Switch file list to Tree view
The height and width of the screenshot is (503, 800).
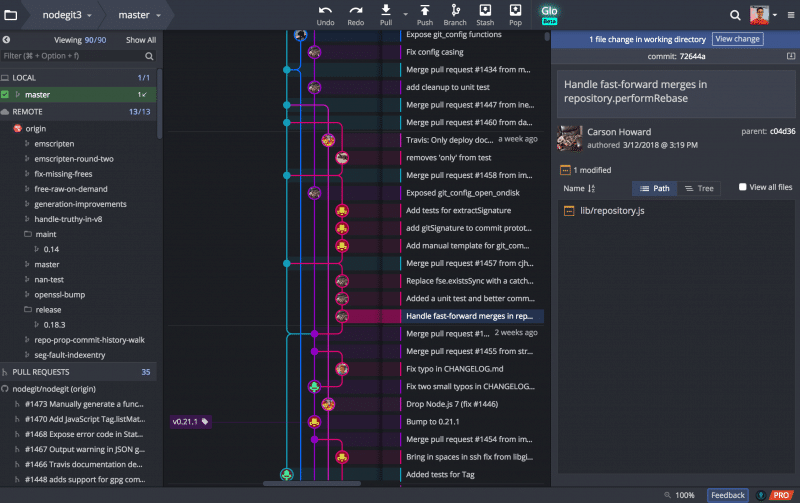[x=699, y=188]
